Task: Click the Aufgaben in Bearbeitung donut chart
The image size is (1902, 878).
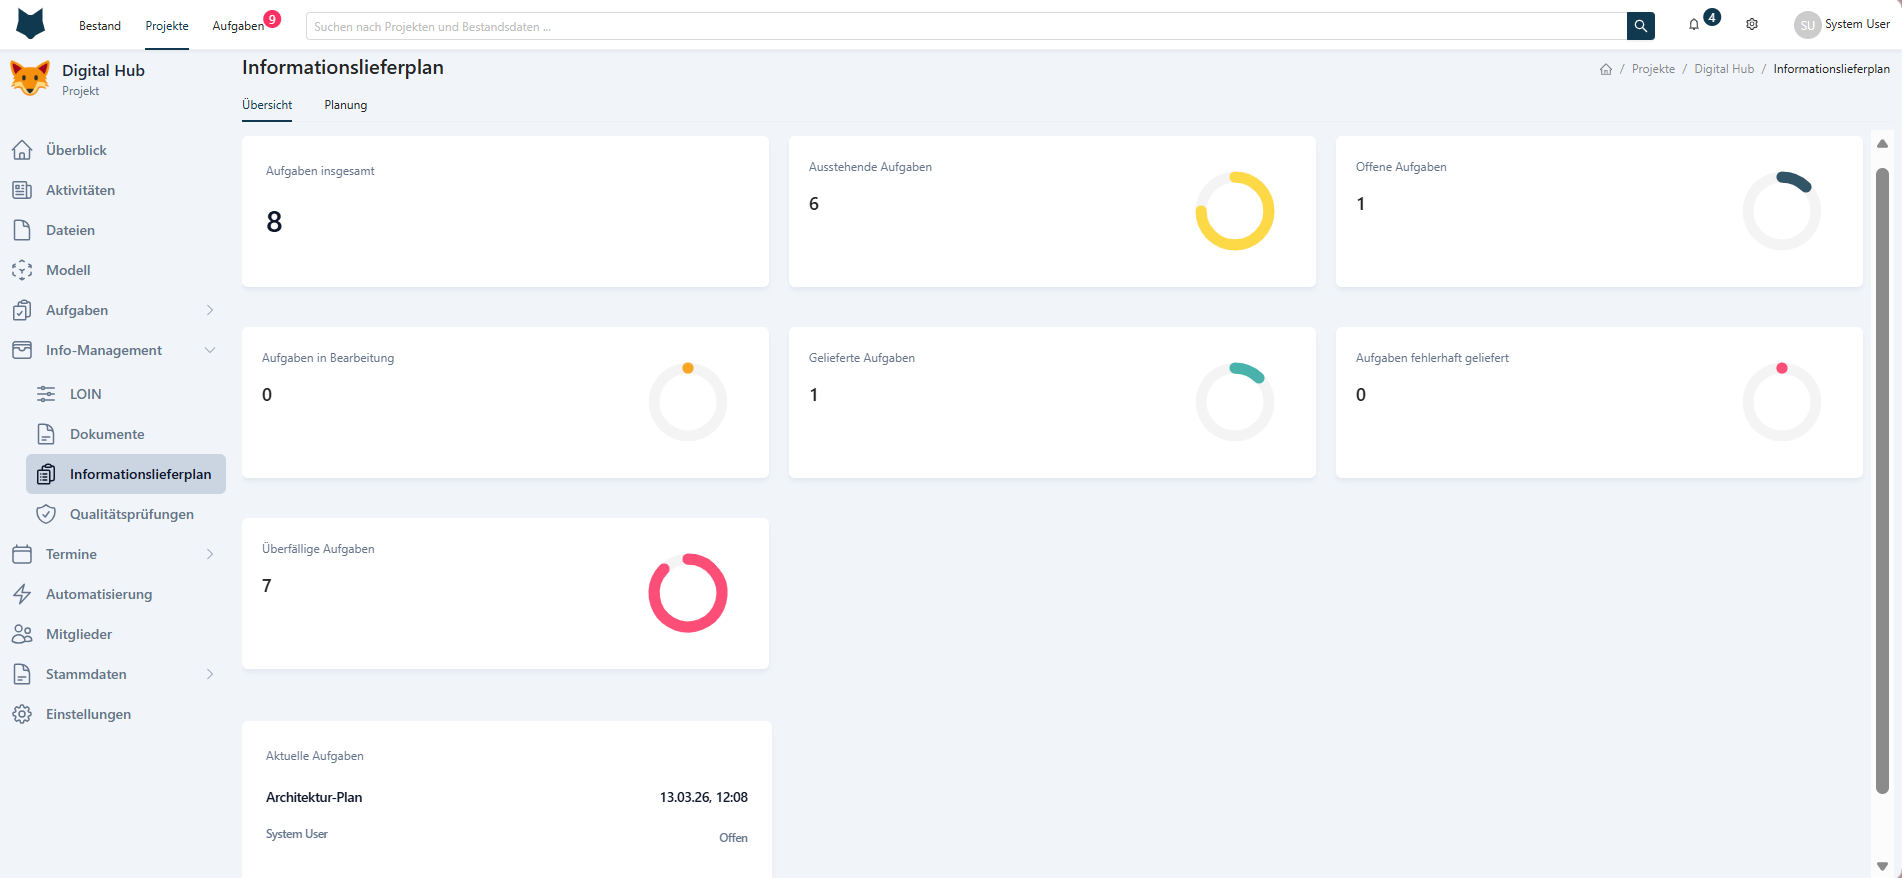Action: pos(688,402)
